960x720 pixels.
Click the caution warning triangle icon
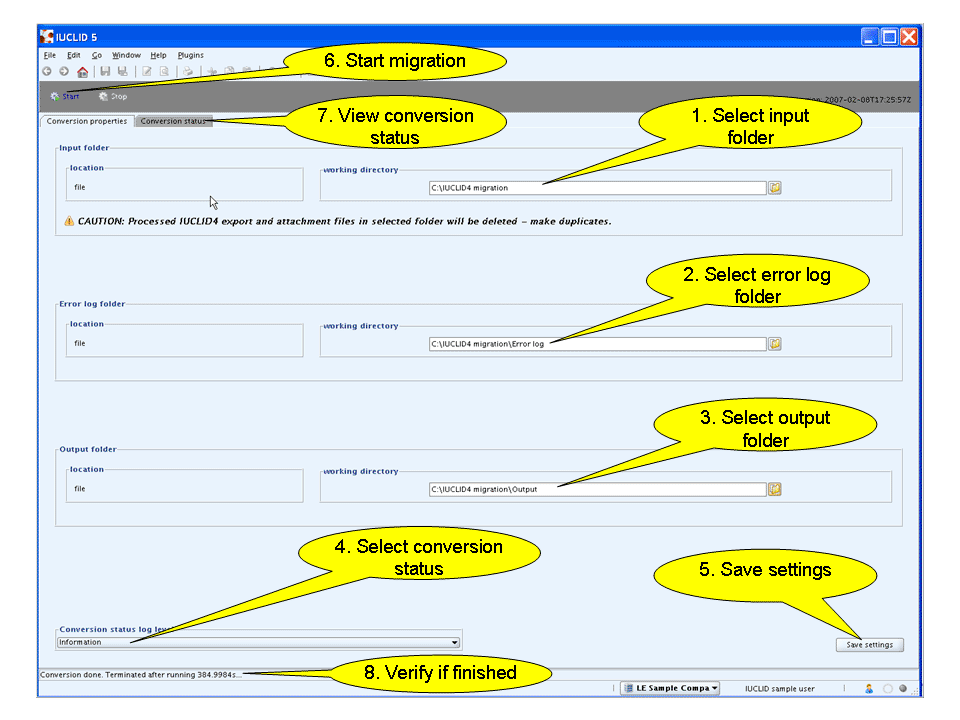[x=69, y=221]
